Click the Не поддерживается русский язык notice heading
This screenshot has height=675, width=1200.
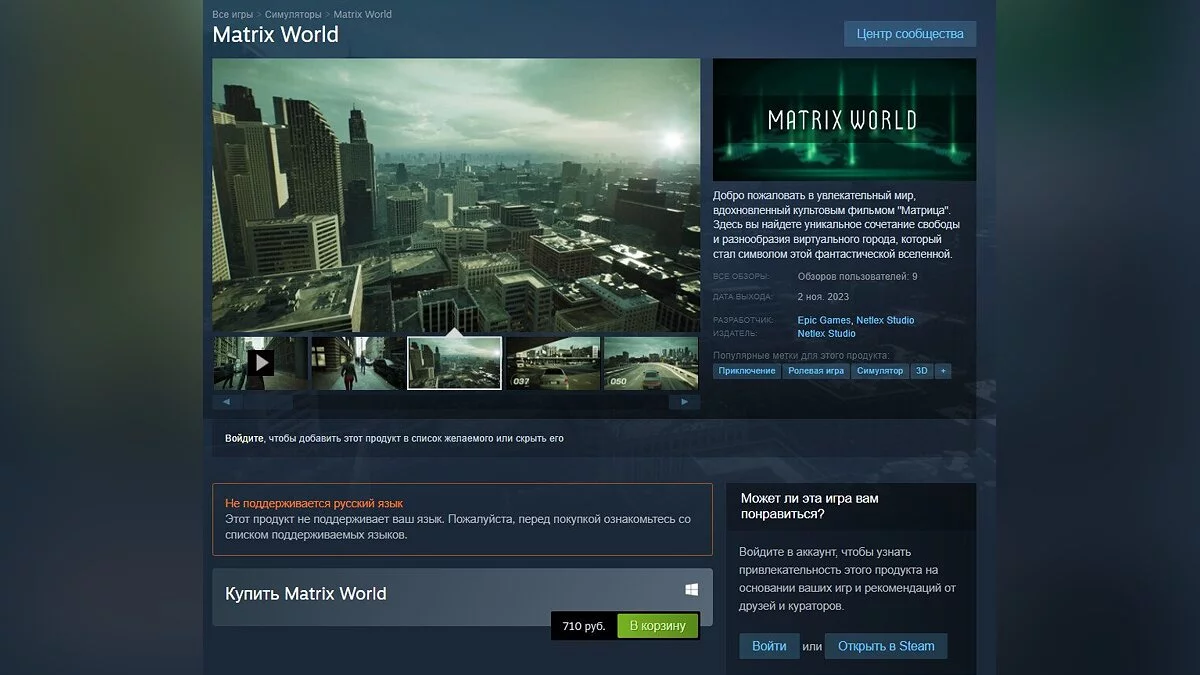click(x=314, y=503)
